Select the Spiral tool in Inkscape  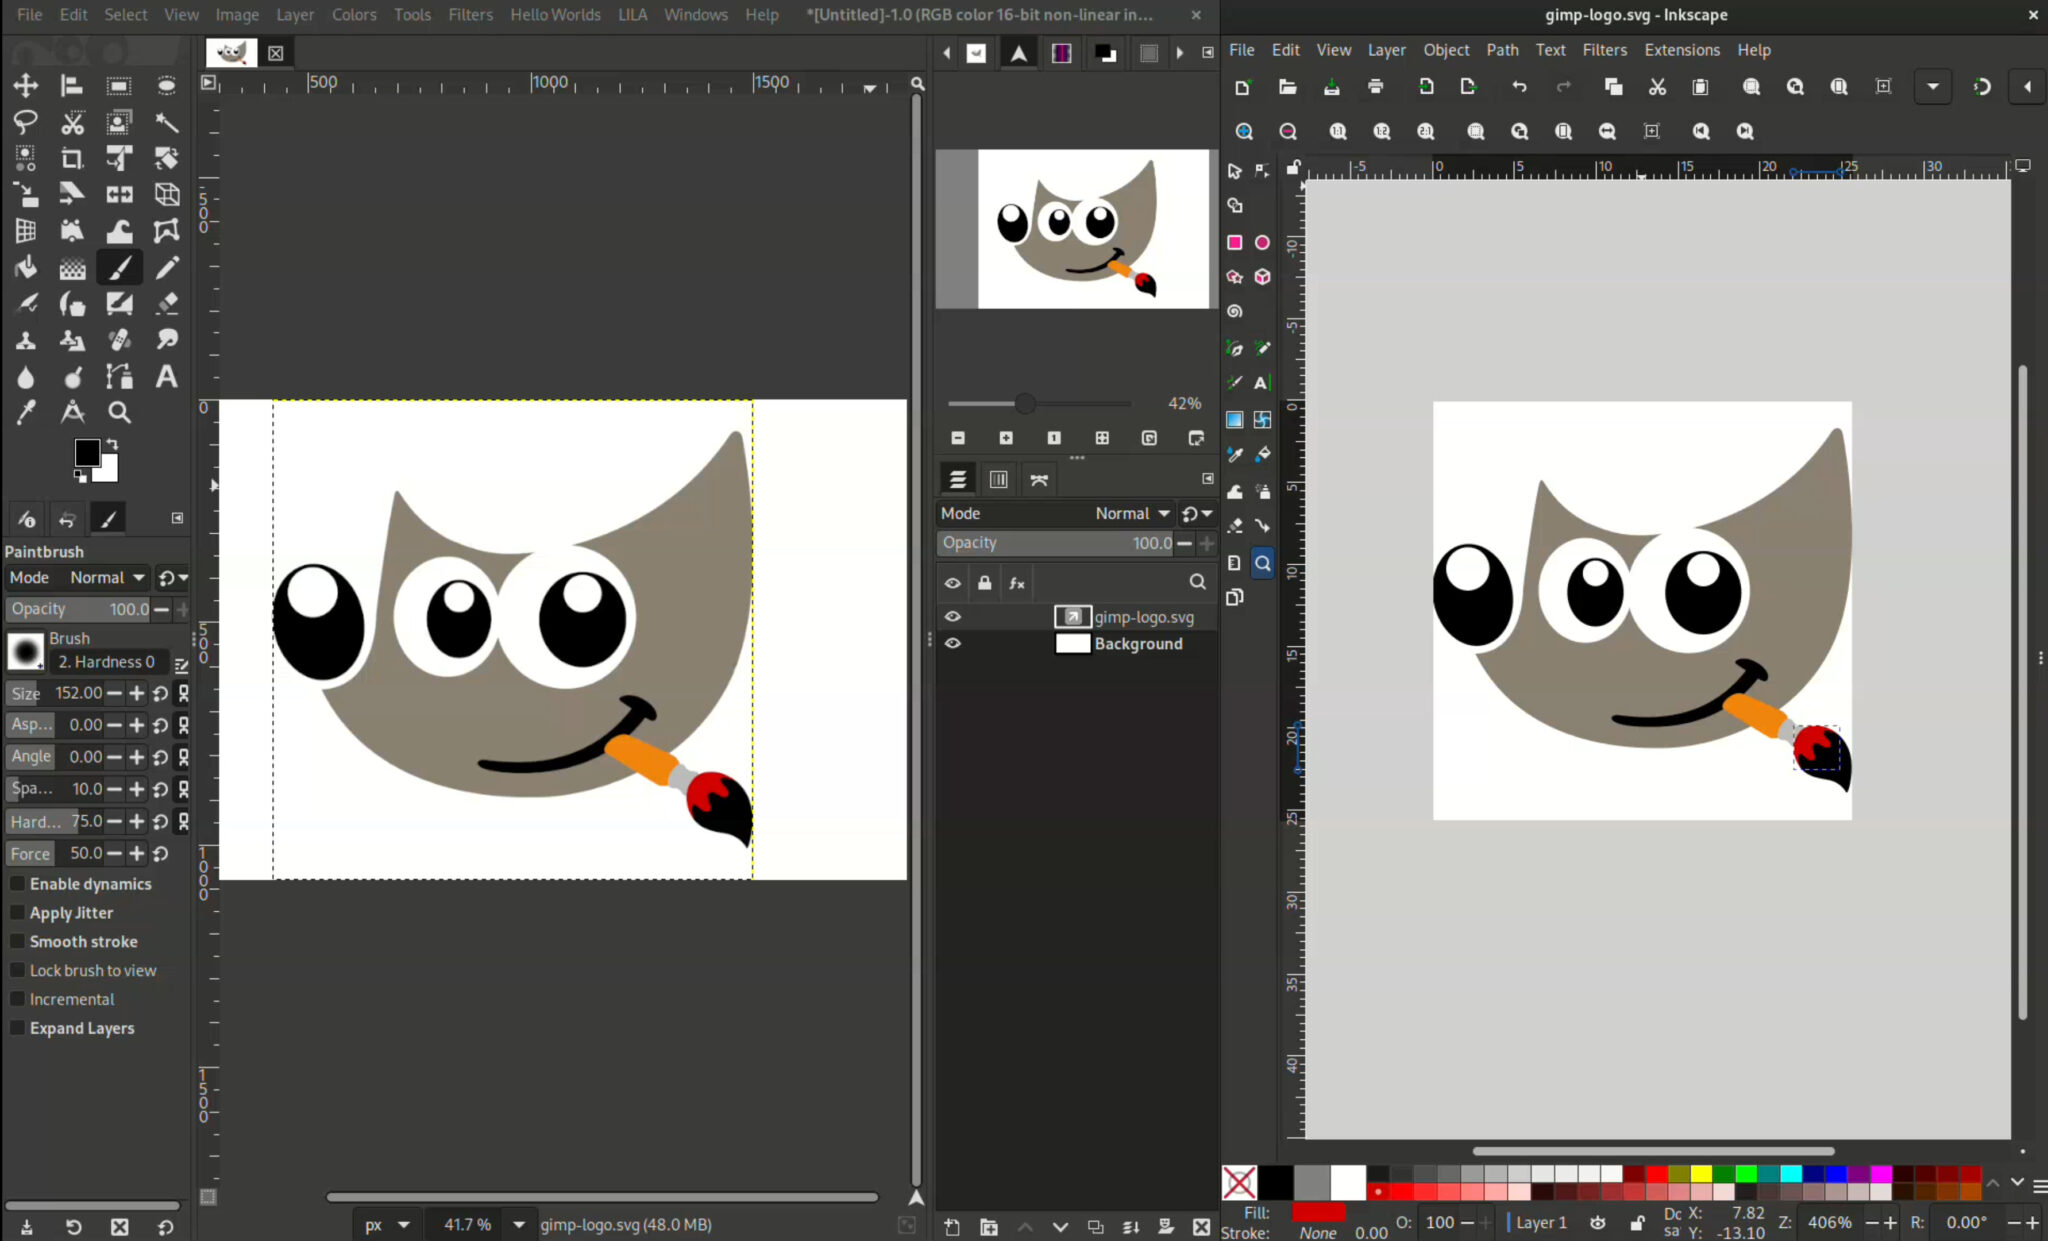click(1235, 311)
